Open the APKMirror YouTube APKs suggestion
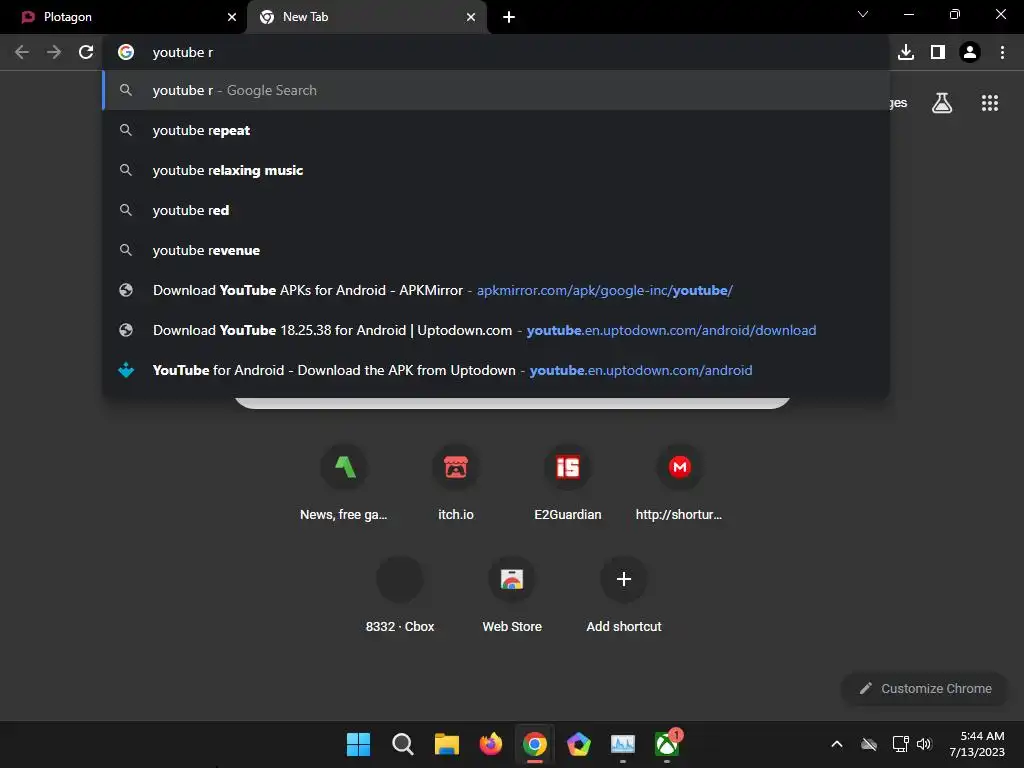The height and width of the screenshot is (768, 1024). pos(496,290)
